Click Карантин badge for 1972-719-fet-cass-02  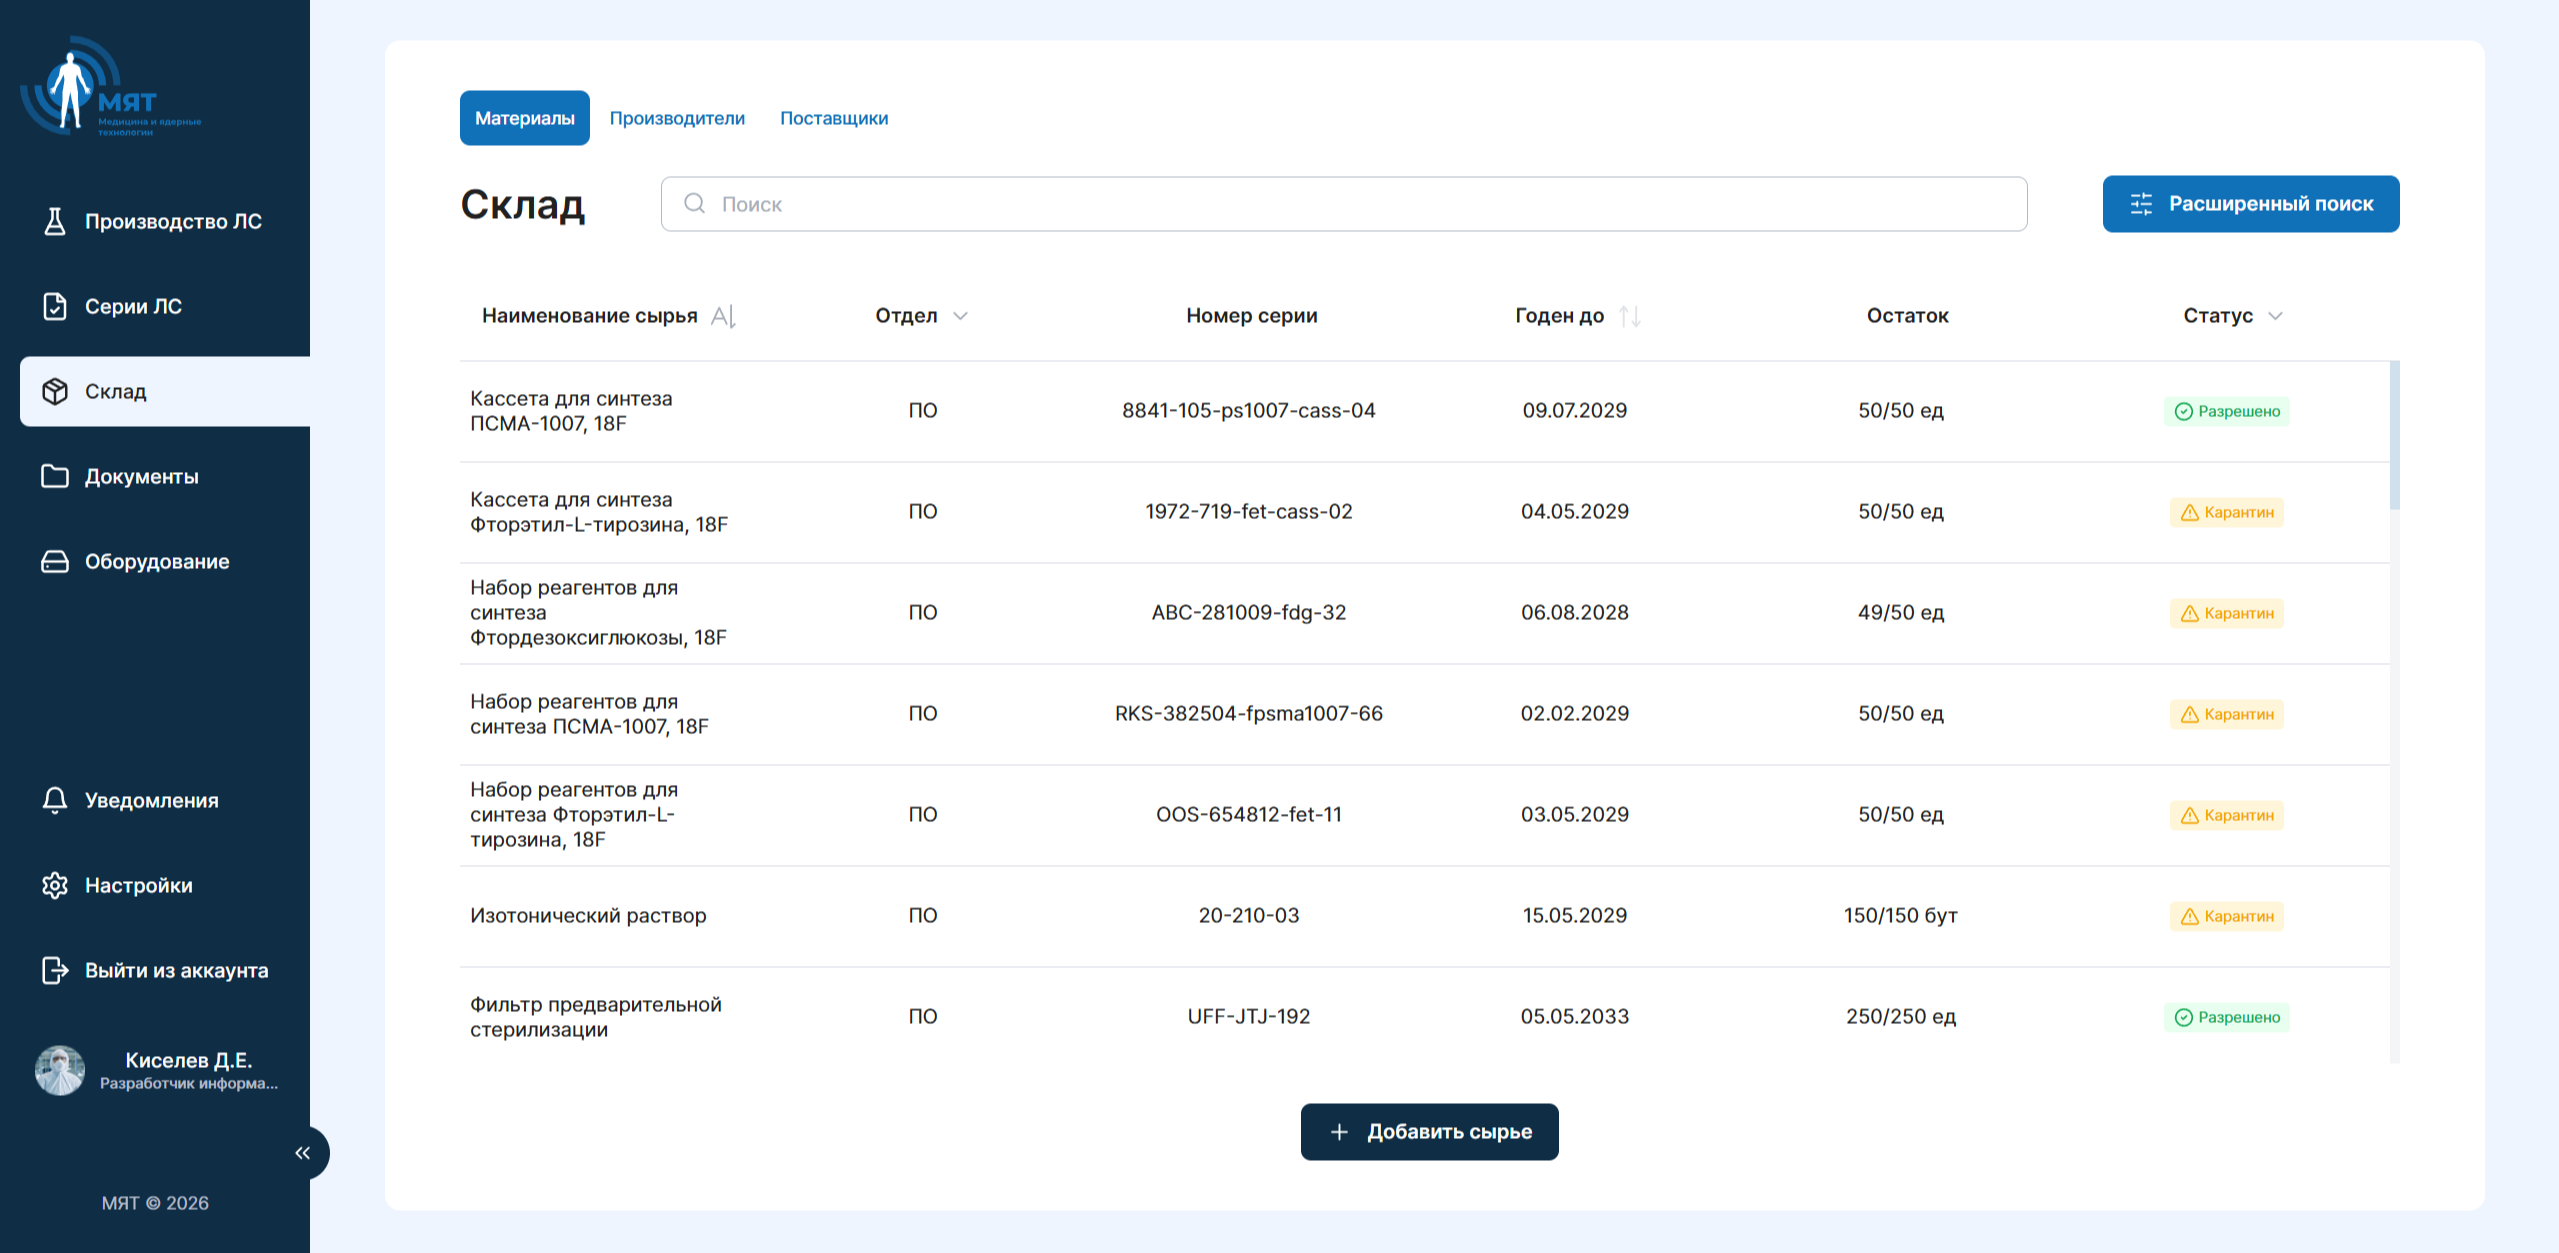pyautogui.click(x=2227, y=512)
